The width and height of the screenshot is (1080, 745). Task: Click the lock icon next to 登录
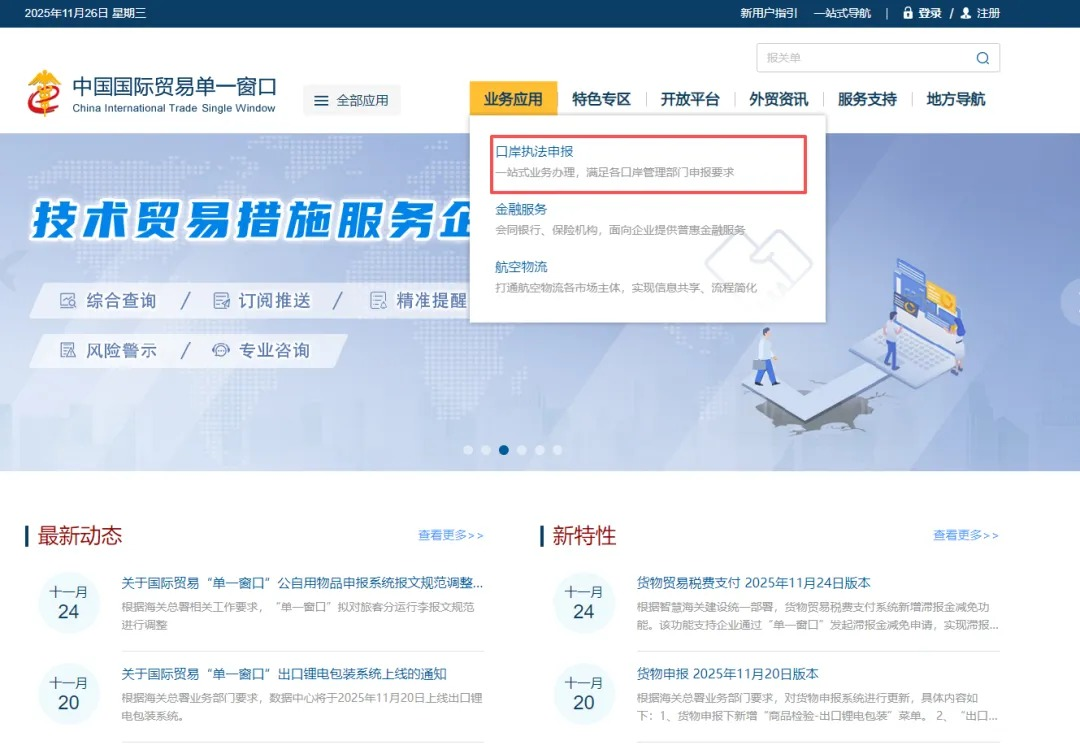coord(907,13)
